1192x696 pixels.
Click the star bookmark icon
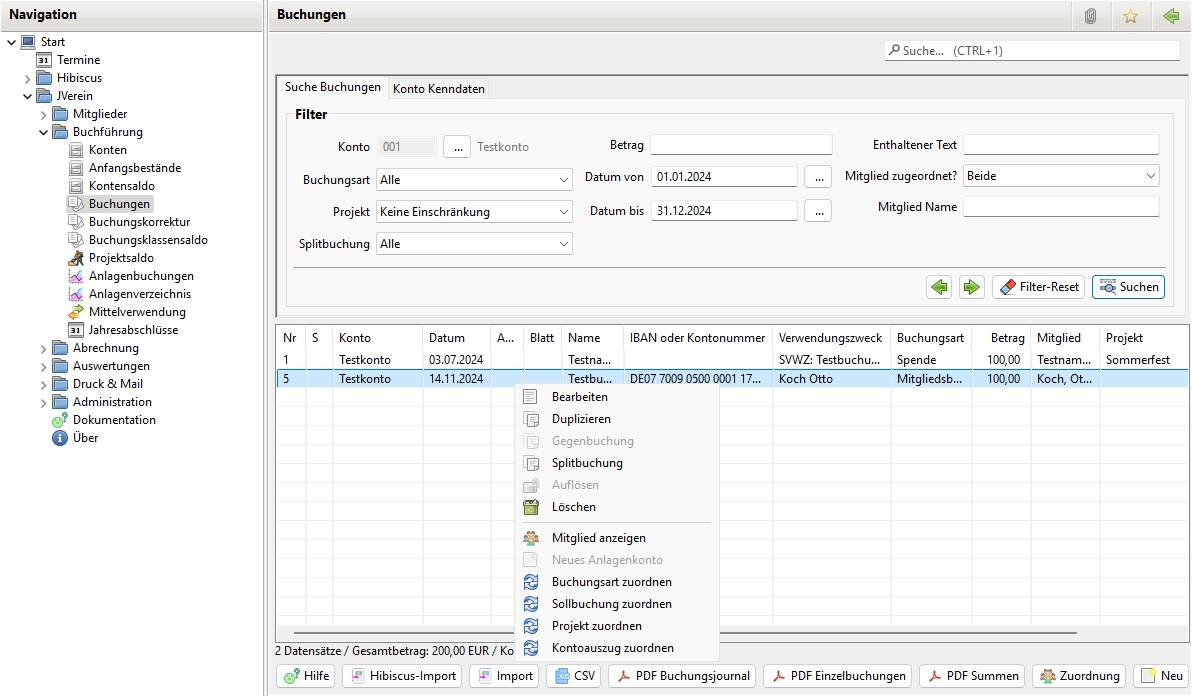1130,16
